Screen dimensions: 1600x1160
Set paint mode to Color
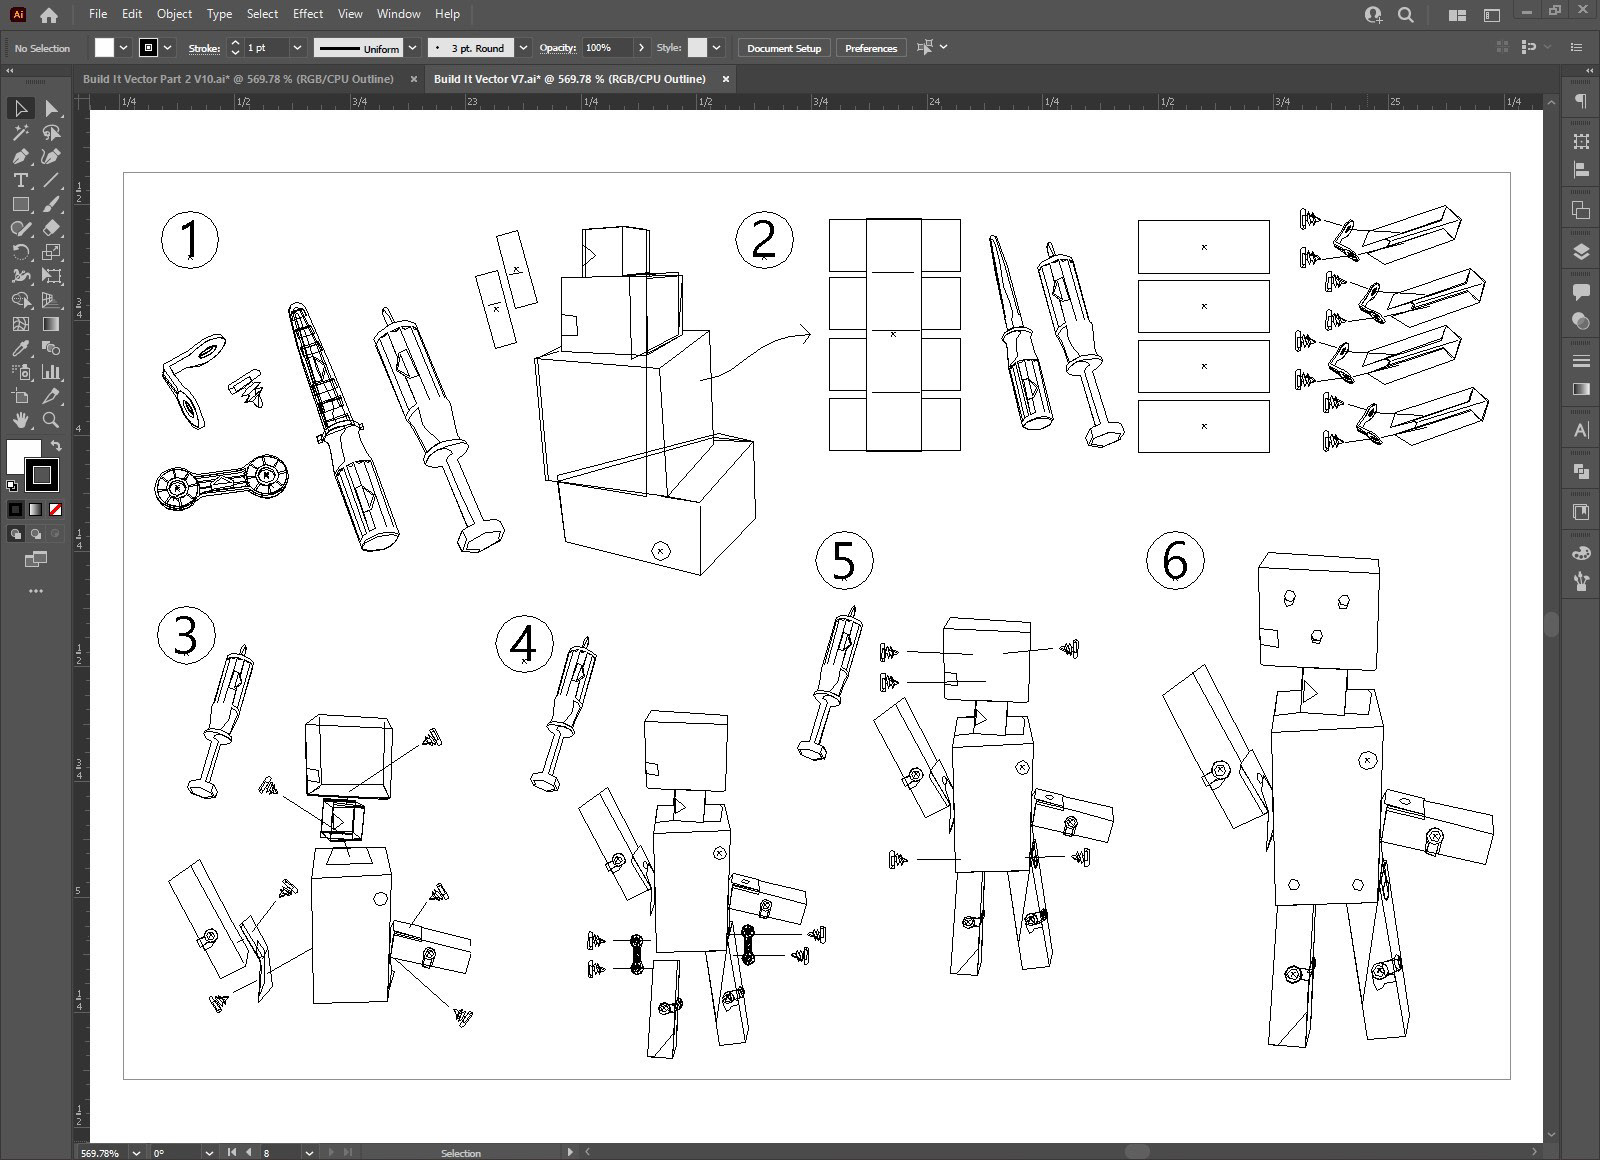(16, 509)
